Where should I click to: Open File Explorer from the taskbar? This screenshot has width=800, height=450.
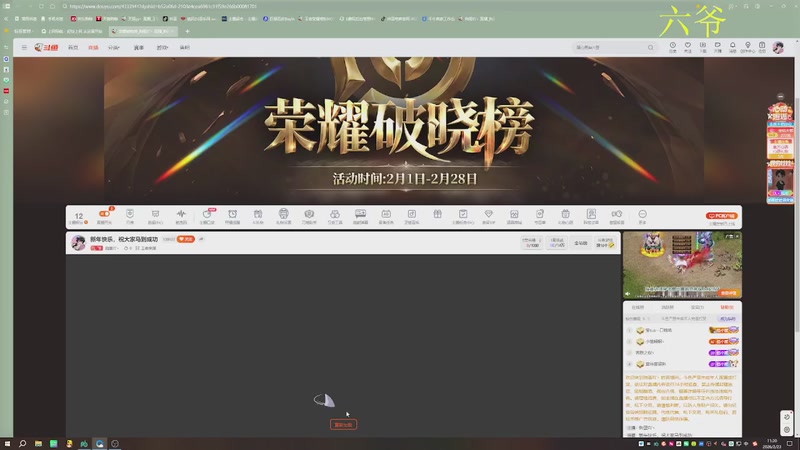click(38, 444)
